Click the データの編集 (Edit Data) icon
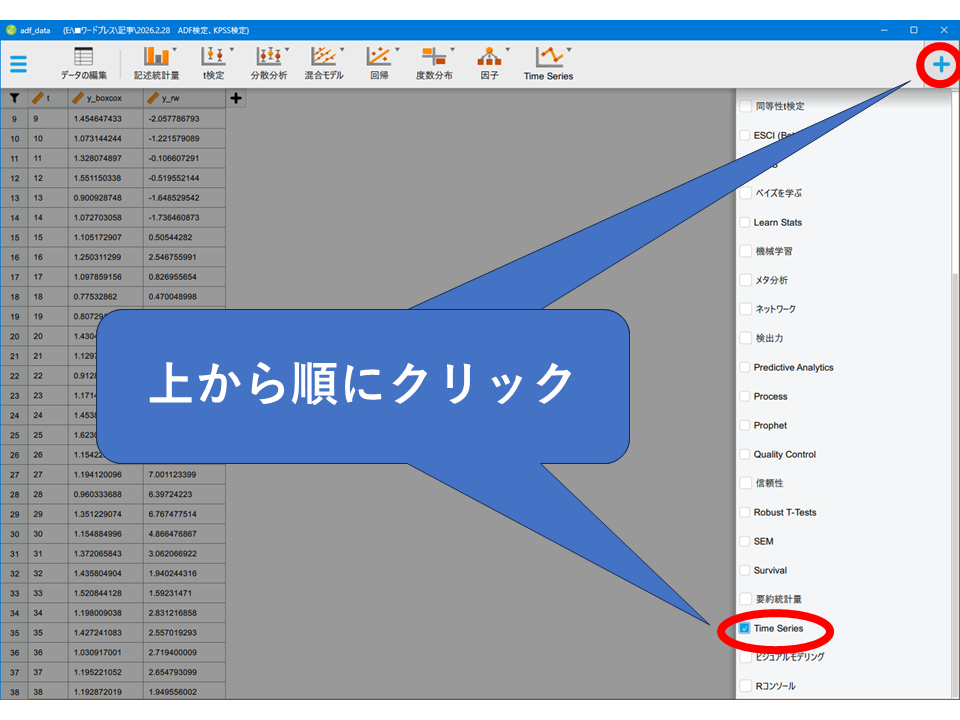This screenshot has height=720, width=960. (83, 63)
